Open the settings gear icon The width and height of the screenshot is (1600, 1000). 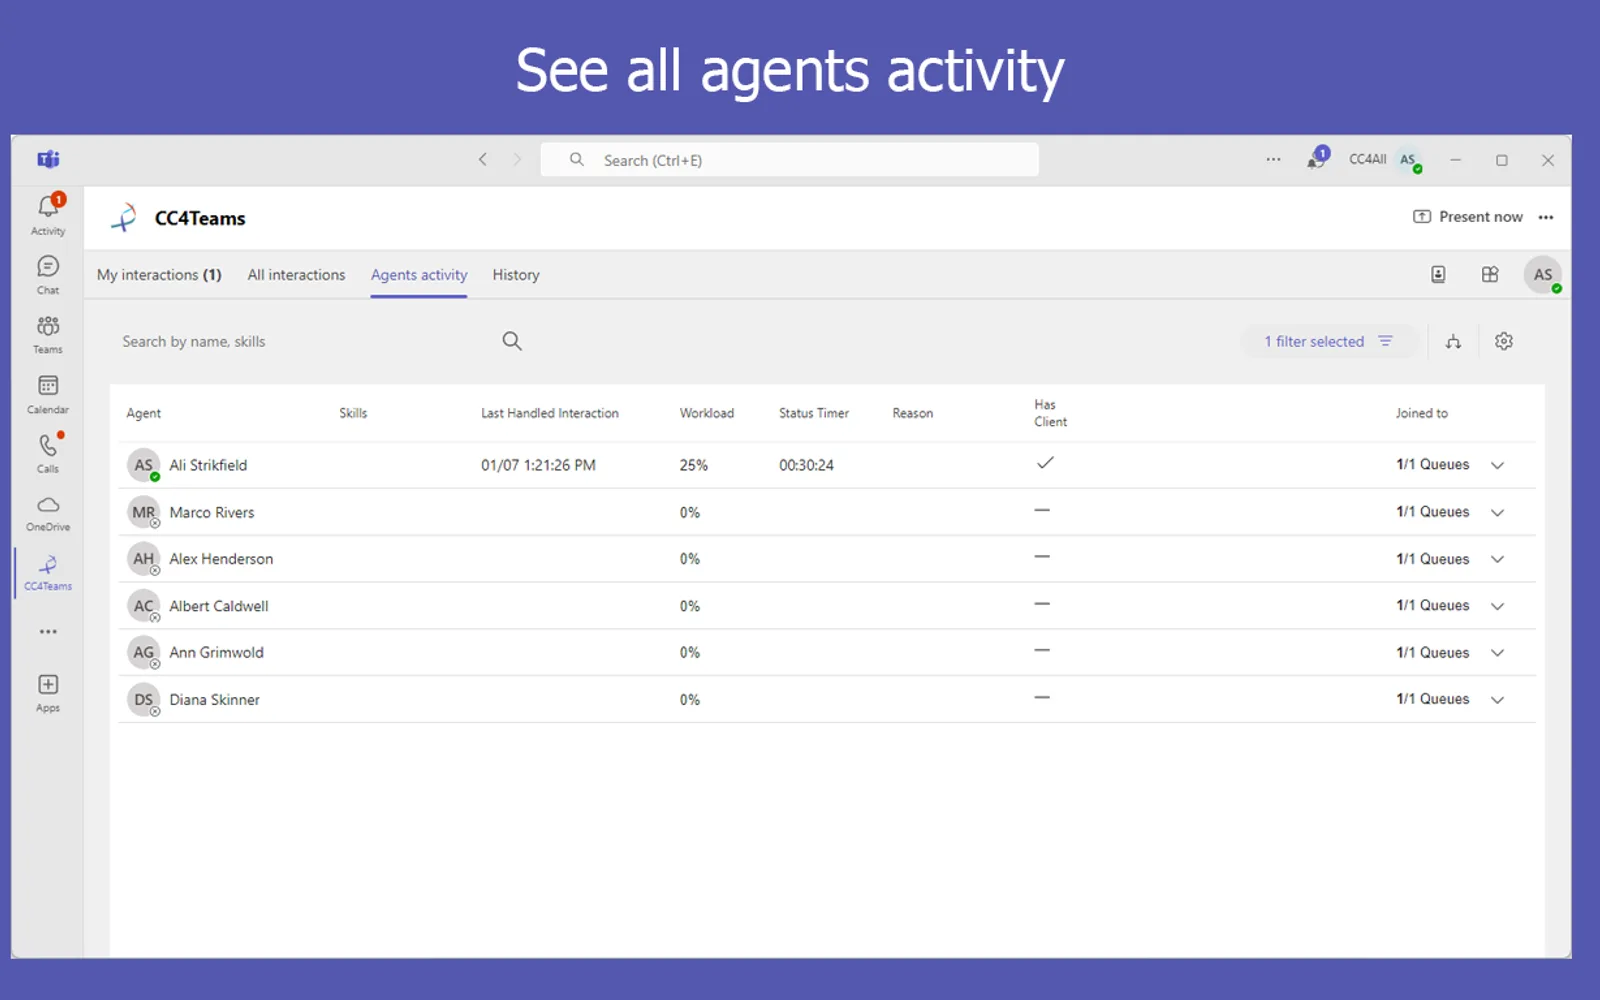(x=1504, y=341)
